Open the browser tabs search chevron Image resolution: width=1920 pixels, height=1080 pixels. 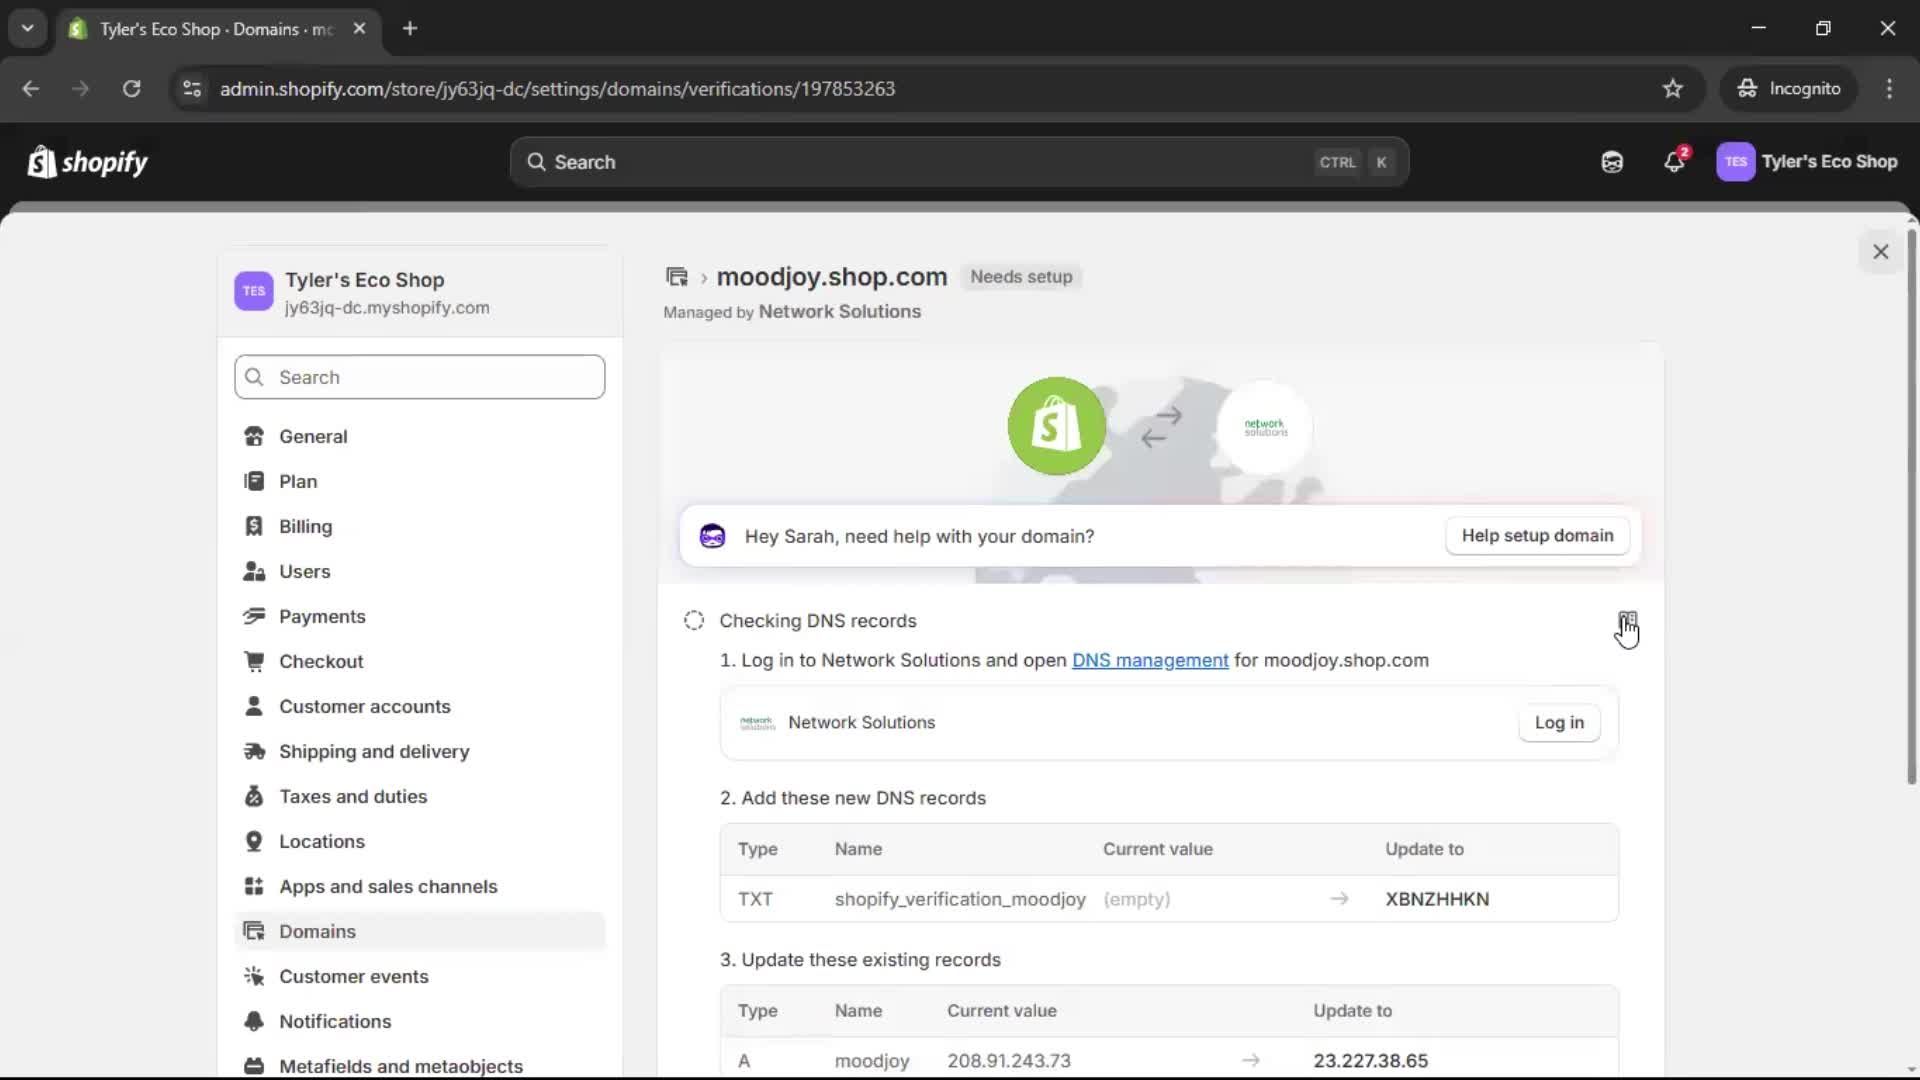[x=27, y=28]
